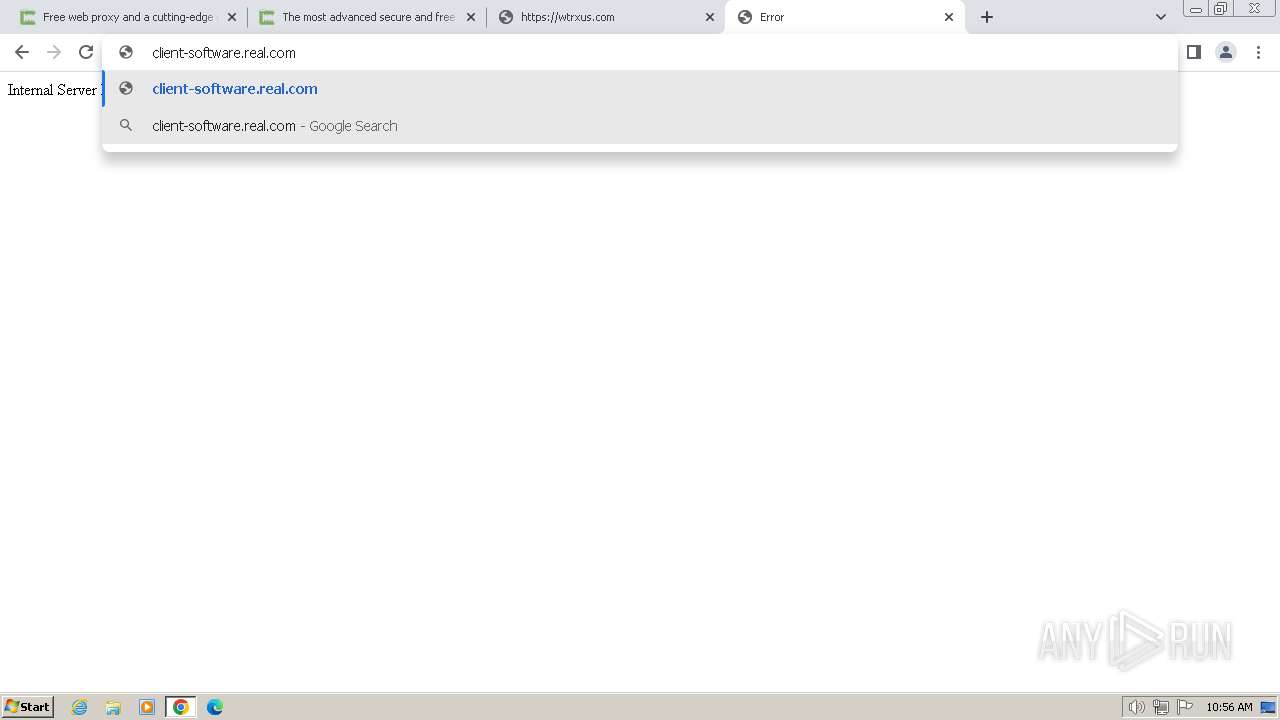Open Action Center flag tray icon

pyautogui.click(x=1185, y=707)
